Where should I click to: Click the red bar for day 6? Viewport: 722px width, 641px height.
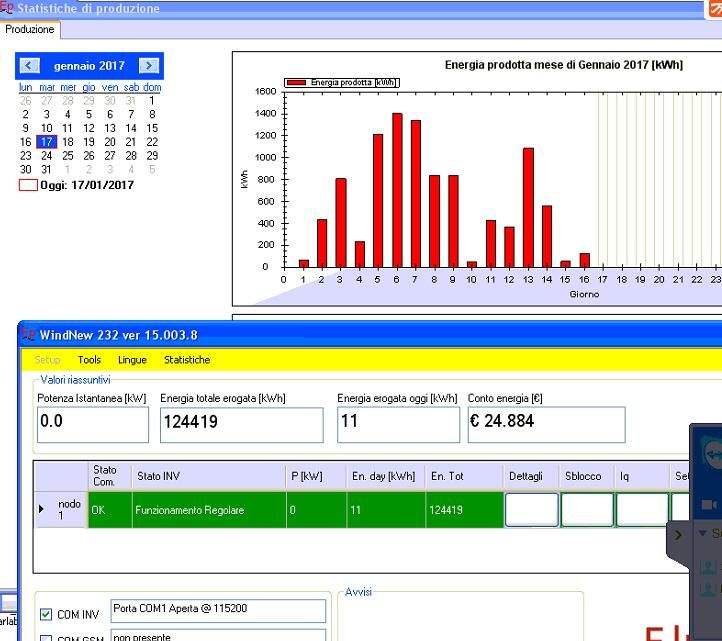tap(397, 190)
